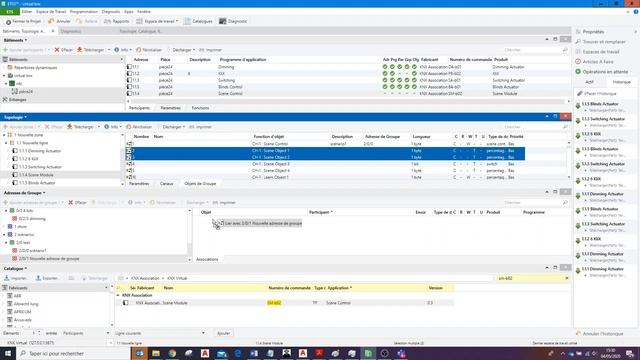The height and width of the screenshot is (360, 640).
Task: Open the Topologie panel title dropdown
Action: [16, 117]
